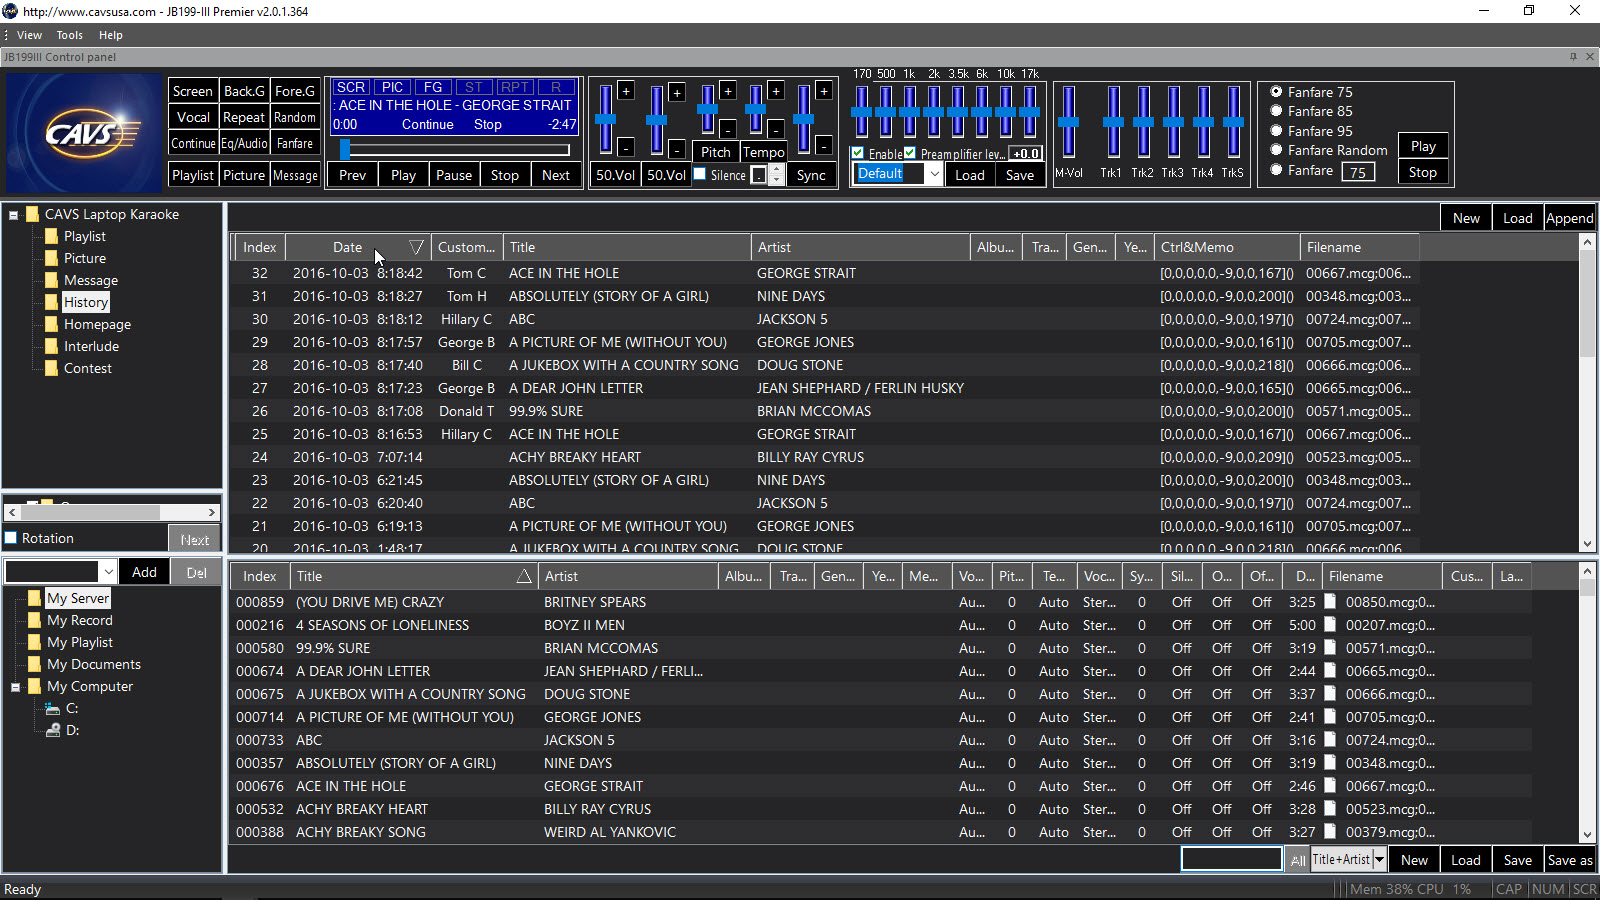Click the plus button above the Sync slider

pyautogui.click(x=824, y=91)
